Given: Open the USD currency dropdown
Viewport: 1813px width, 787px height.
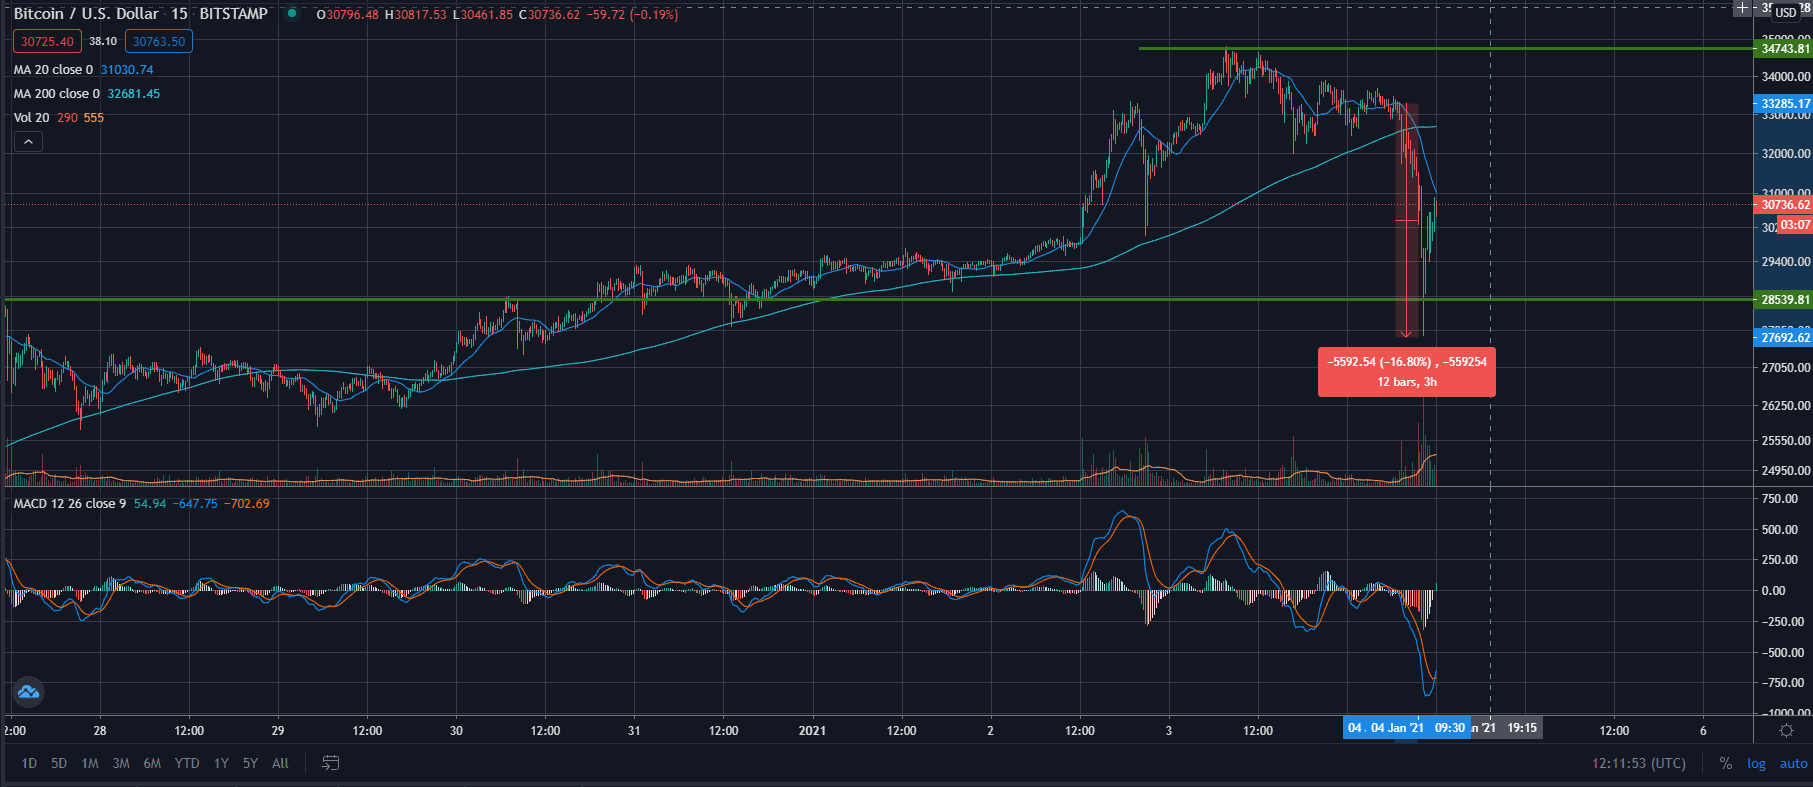Looking at the screenshot, I should [1786, 12].
